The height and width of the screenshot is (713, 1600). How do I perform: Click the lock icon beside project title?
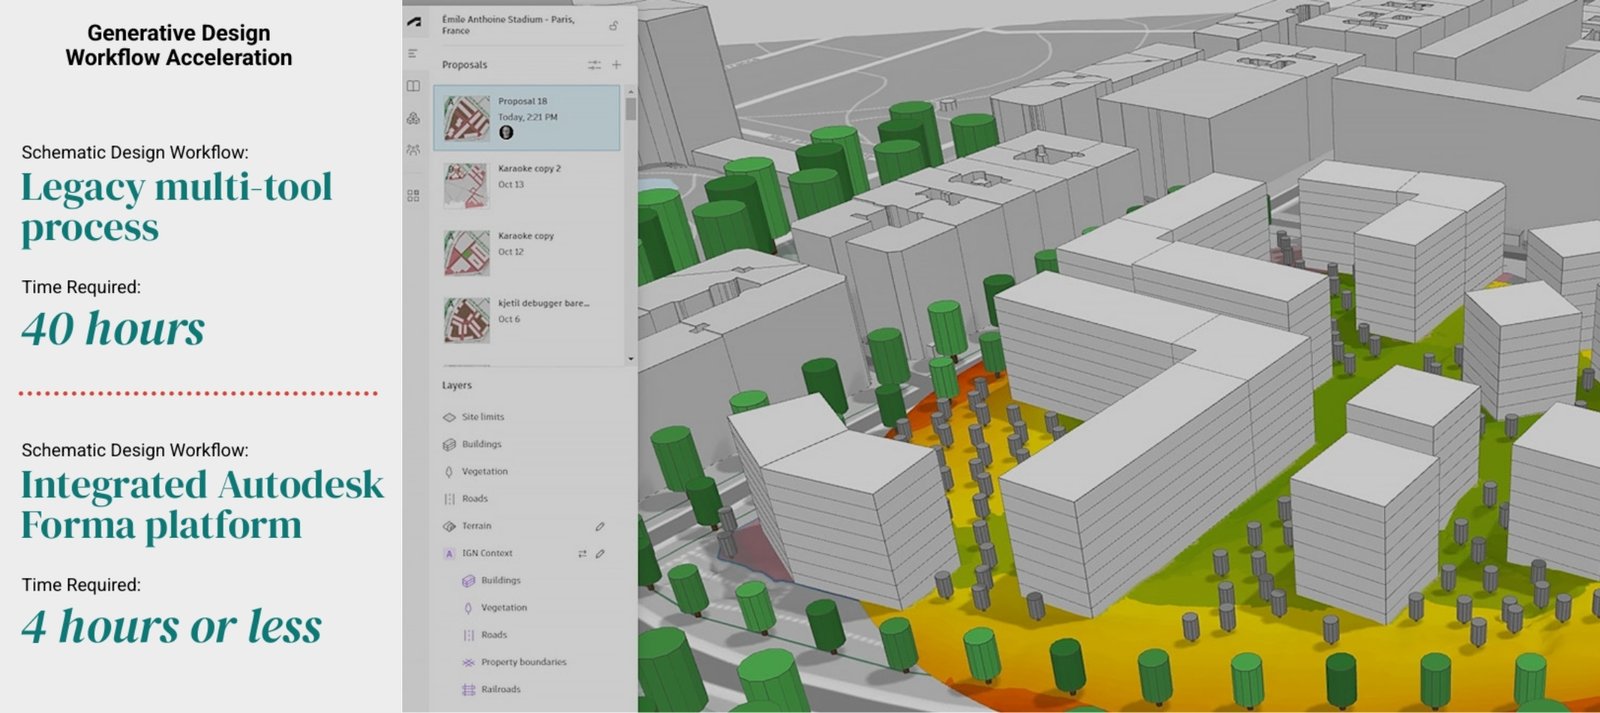[x=613, y=26]
